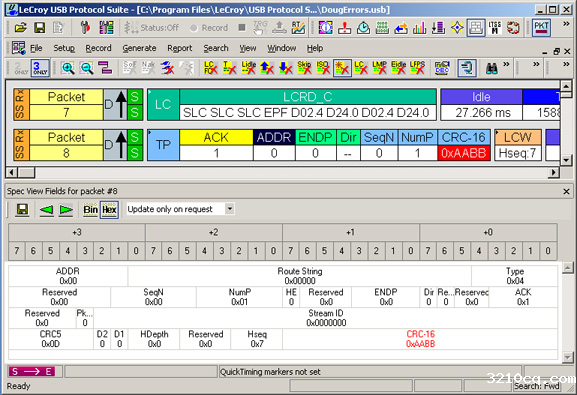577x395 pixels.
Task: Zoom out using the magnifier minus icon
Action: 86,68
